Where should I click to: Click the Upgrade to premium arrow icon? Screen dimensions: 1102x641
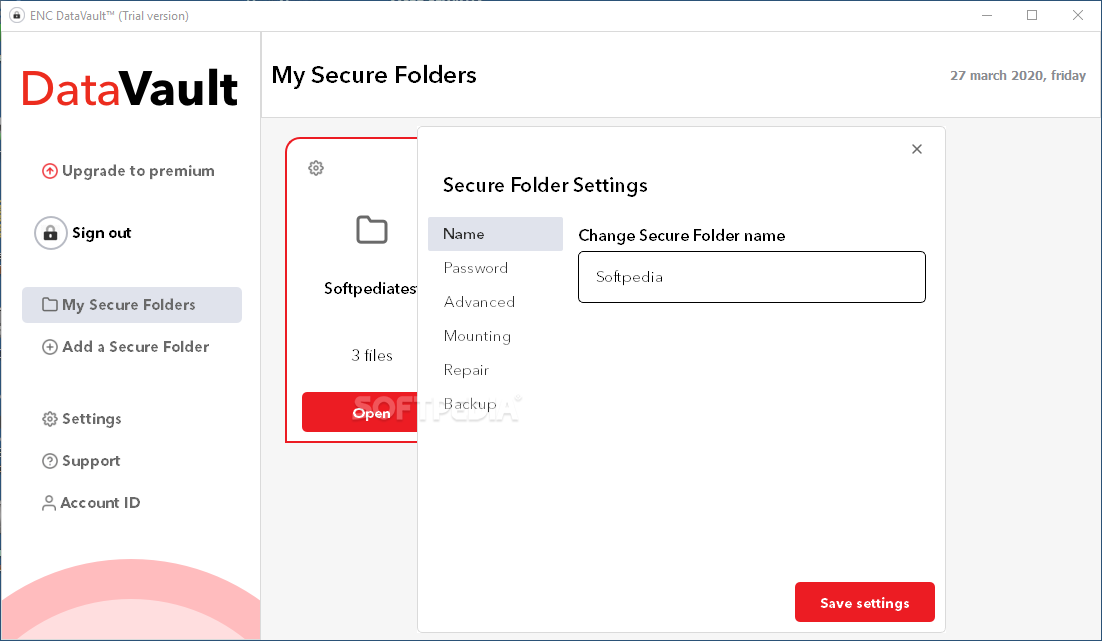[x=50, y=171]
